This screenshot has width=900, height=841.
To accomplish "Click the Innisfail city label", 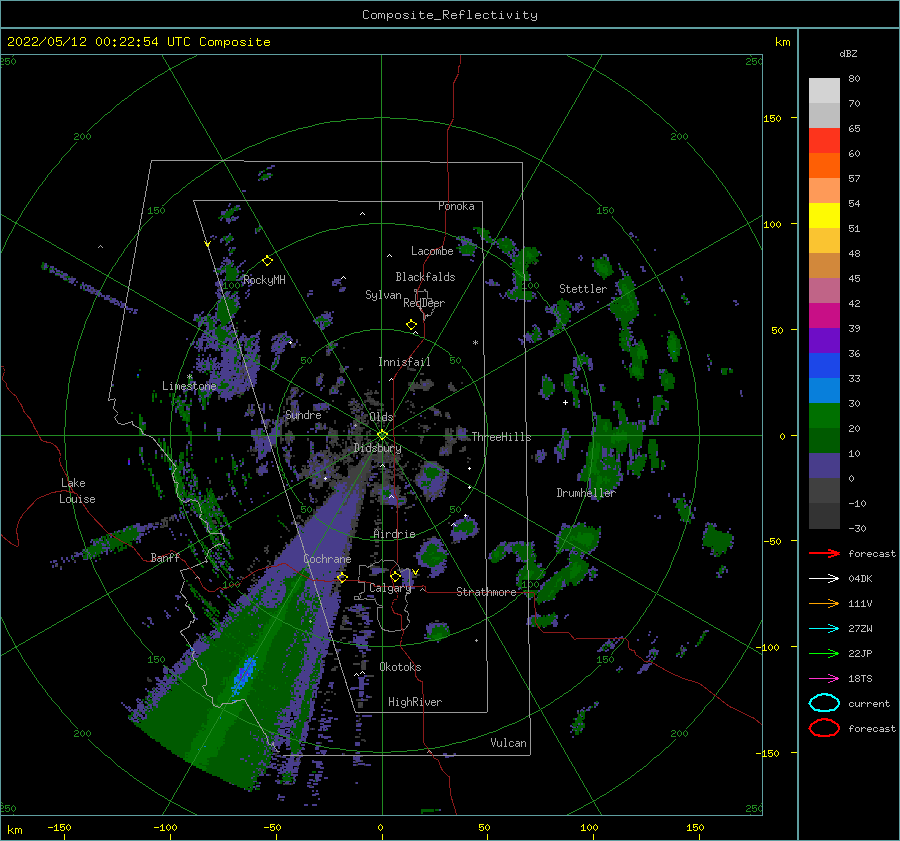I will pyautogui.click(x=404, y=362).
